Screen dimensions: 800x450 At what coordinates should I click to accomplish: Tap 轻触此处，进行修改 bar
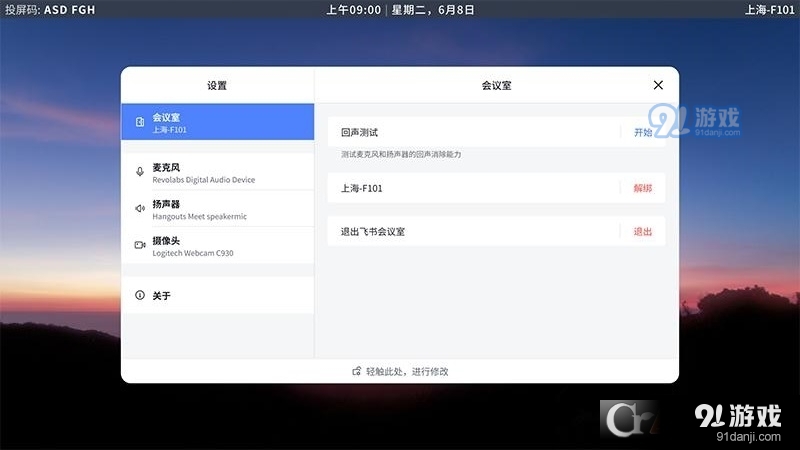[x=400, y=371]
